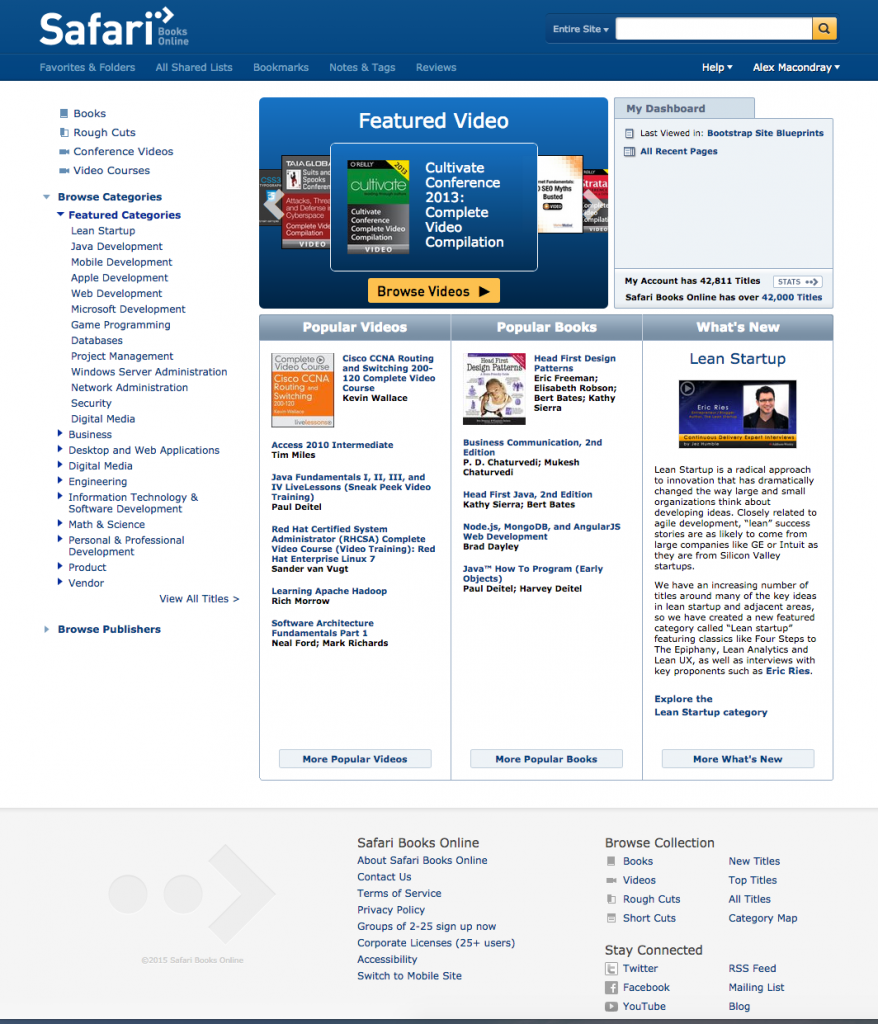878x1024 pixels.
Task: Open Learning Apache Hadoop video link
Action: click(329, 591)
